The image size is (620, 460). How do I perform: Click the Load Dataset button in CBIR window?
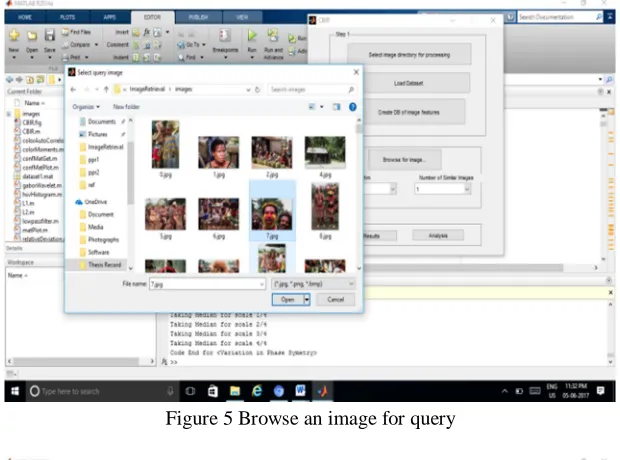[x=408, y=83]
